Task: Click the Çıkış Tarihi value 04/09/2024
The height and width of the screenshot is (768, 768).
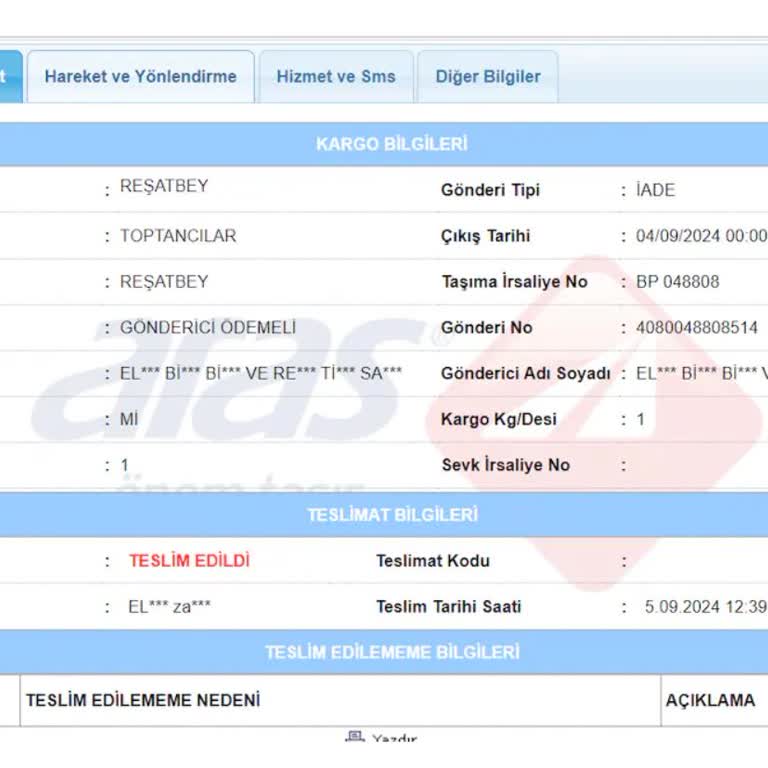Action: (x=701, y=236)
